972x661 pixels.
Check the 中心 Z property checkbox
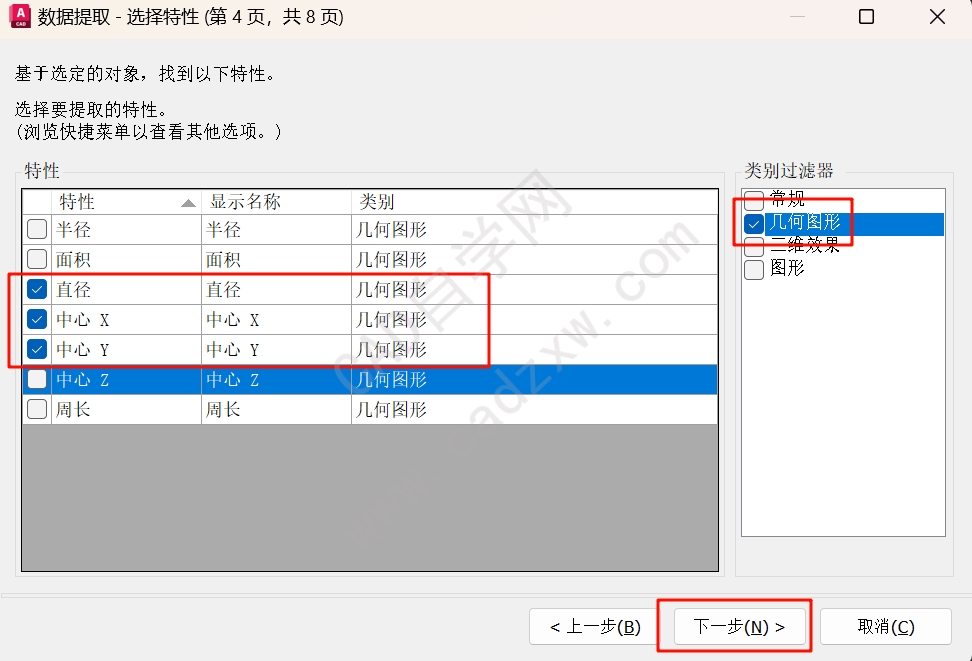pos(37,379)
